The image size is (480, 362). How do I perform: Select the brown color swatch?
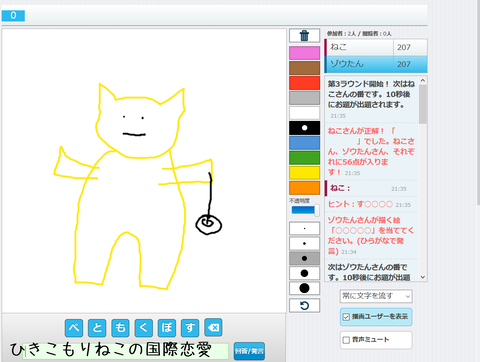coord(304,68)
